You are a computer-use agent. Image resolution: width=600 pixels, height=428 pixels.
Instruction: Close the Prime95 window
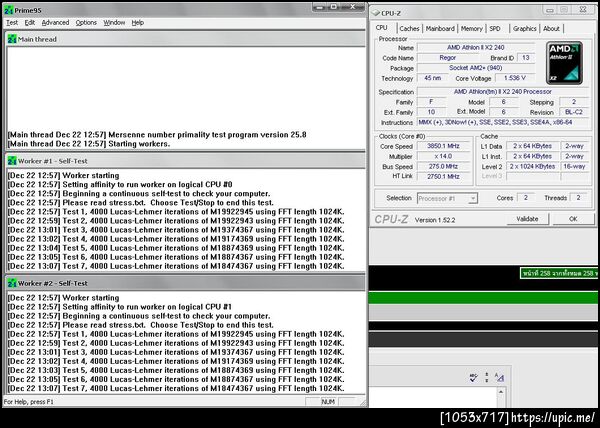coord(353,7)
